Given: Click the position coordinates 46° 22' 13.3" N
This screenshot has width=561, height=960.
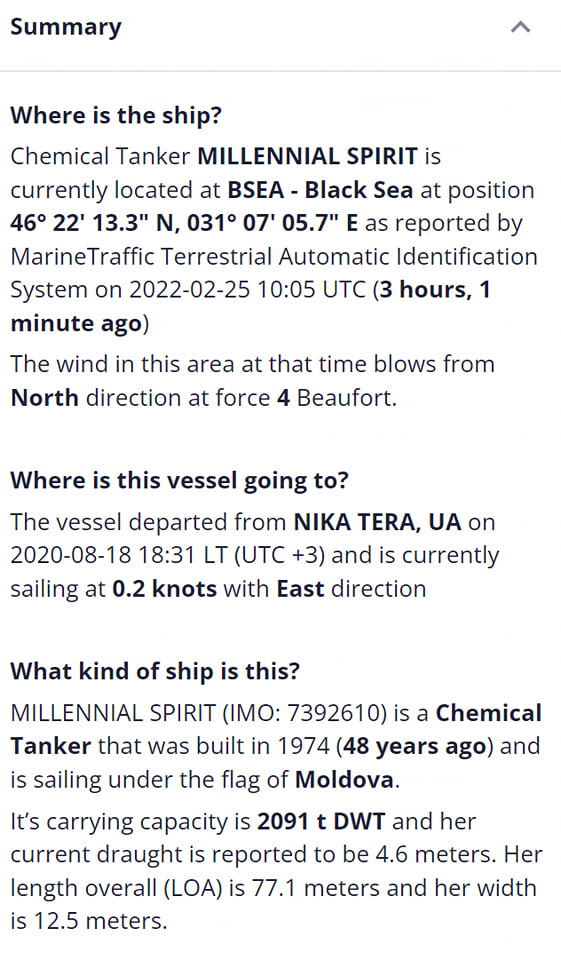Looking at the screenshot, I should coord(92,223).
